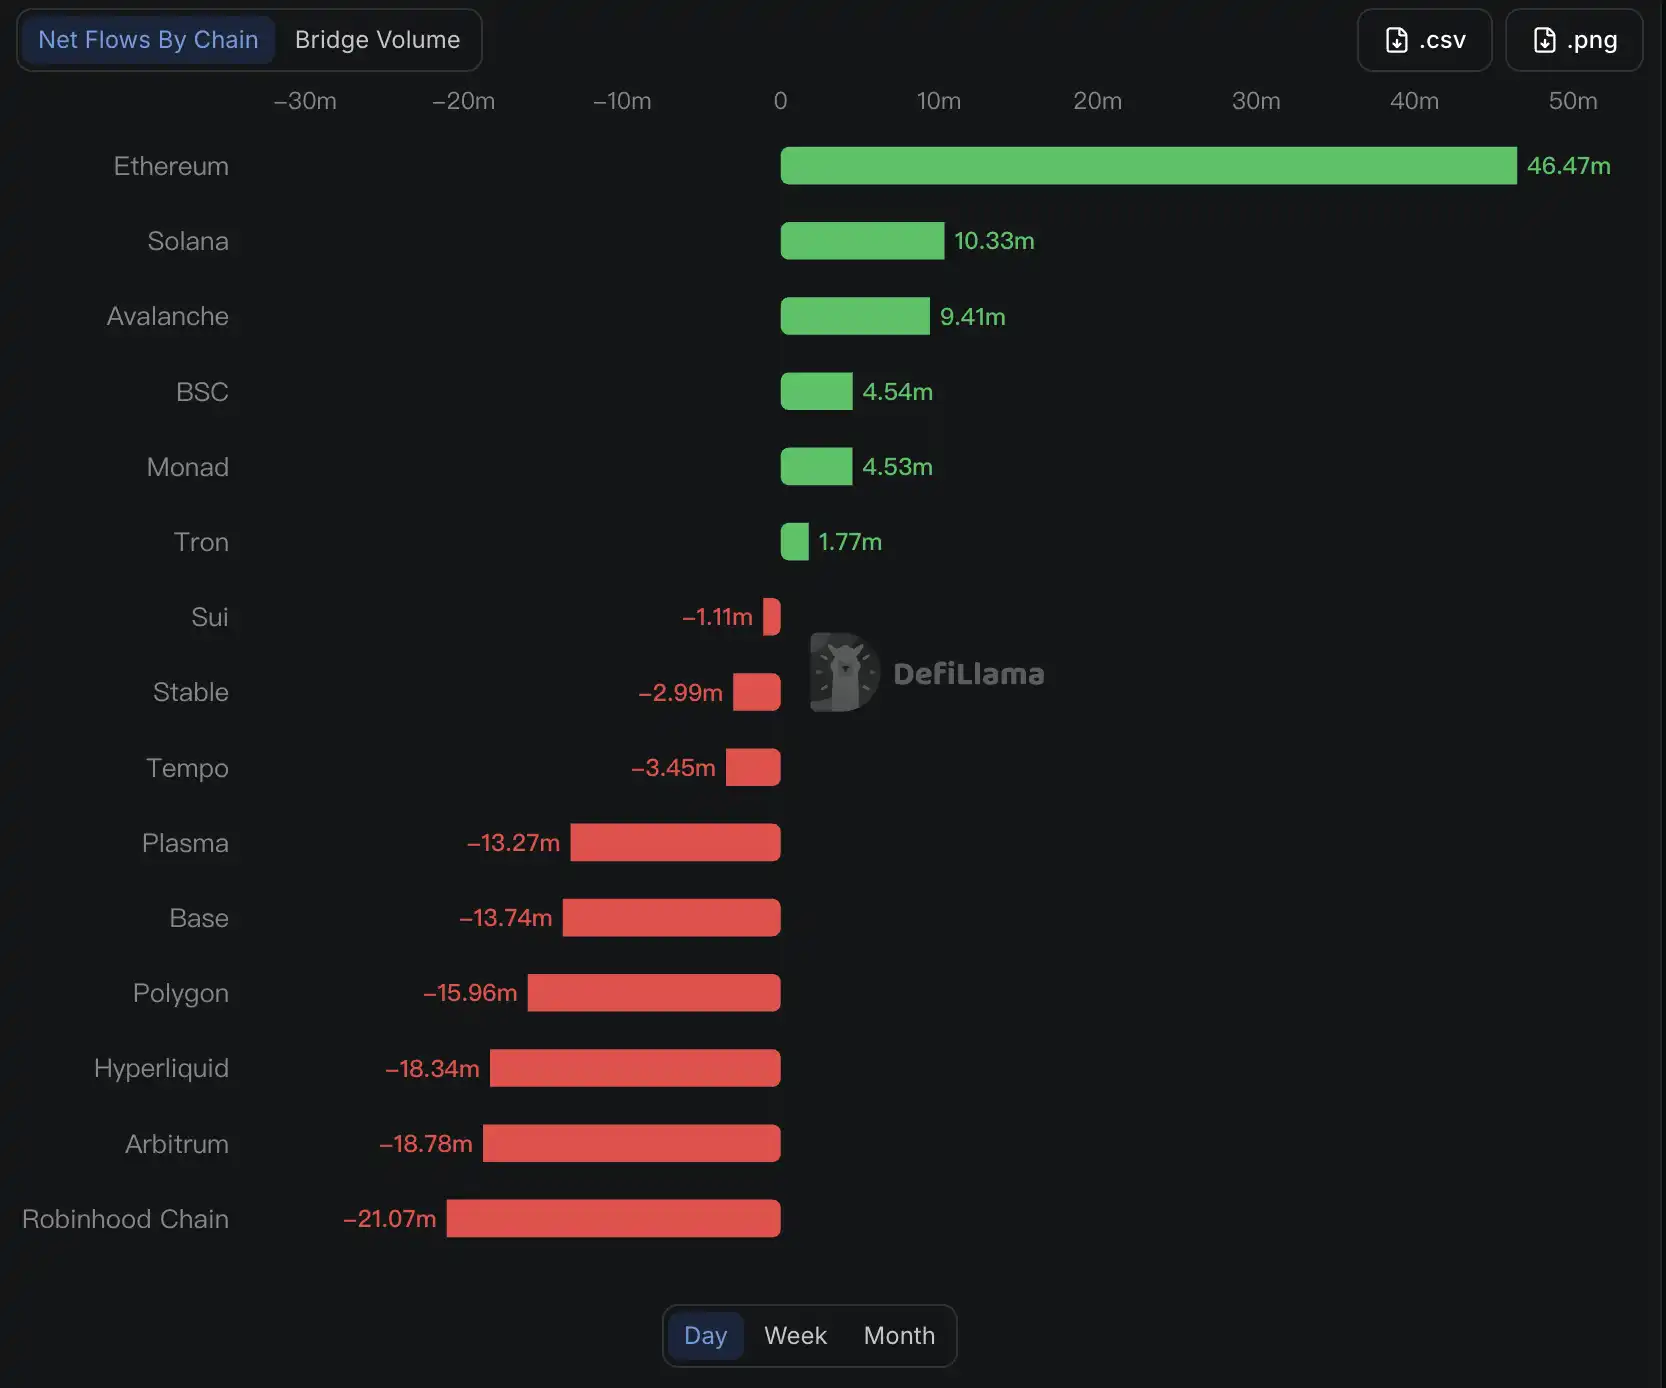Click the –13.27m value label

click(513, 843)
